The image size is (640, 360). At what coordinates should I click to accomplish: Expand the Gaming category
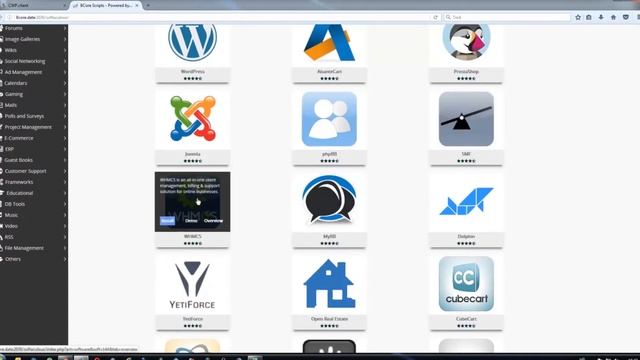34,94
